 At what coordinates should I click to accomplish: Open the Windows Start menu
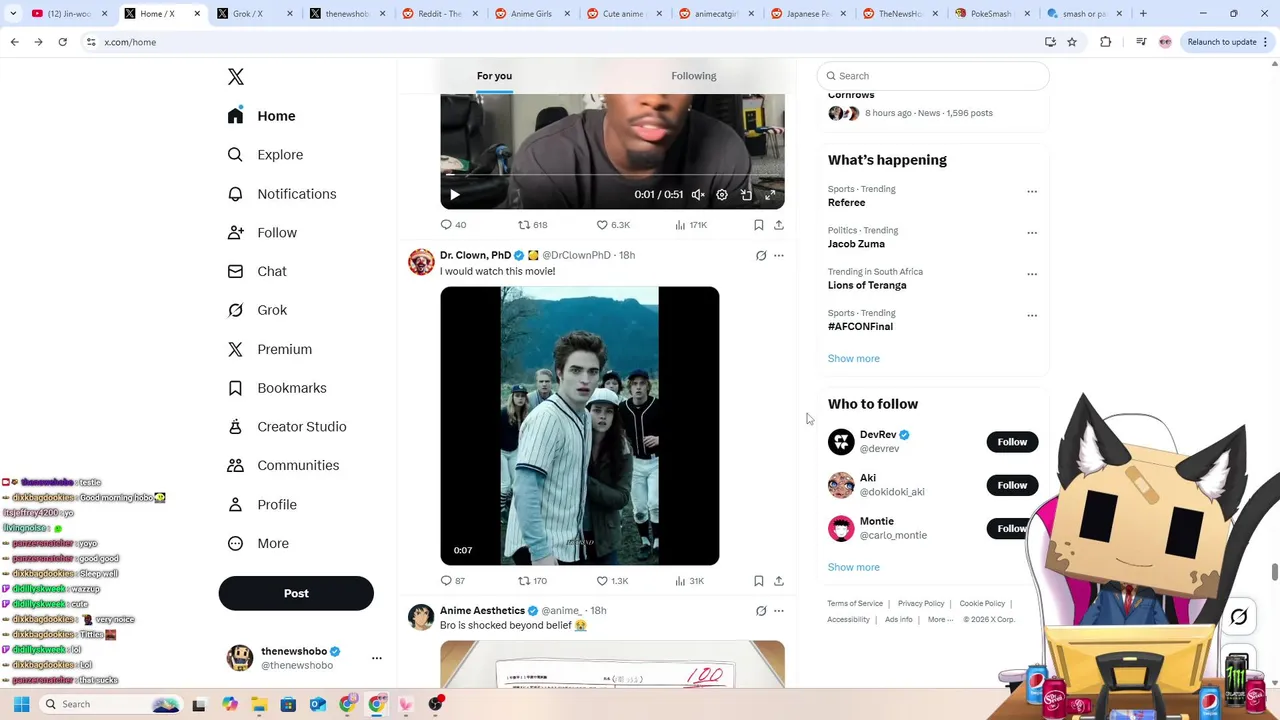point(21,704)
